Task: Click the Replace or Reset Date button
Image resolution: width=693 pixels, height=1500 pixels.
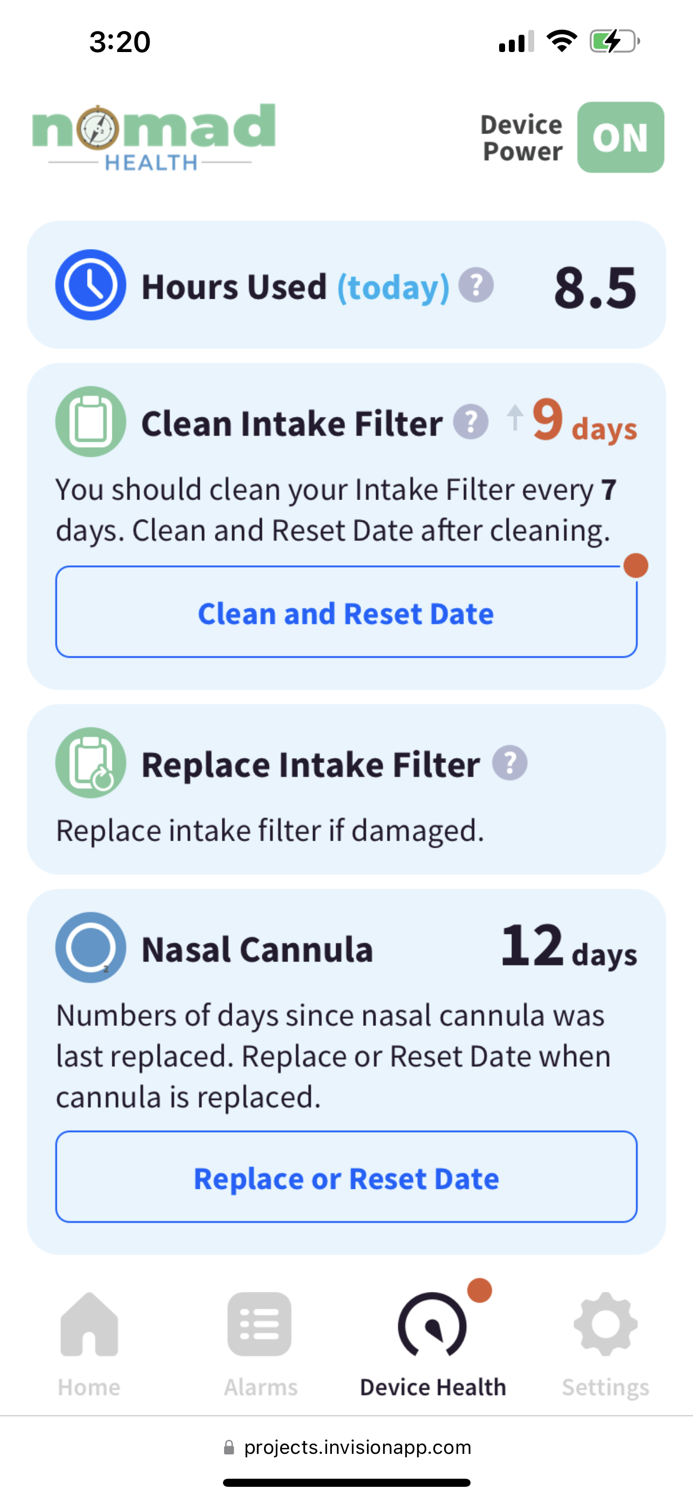Action: [346, 1177]
